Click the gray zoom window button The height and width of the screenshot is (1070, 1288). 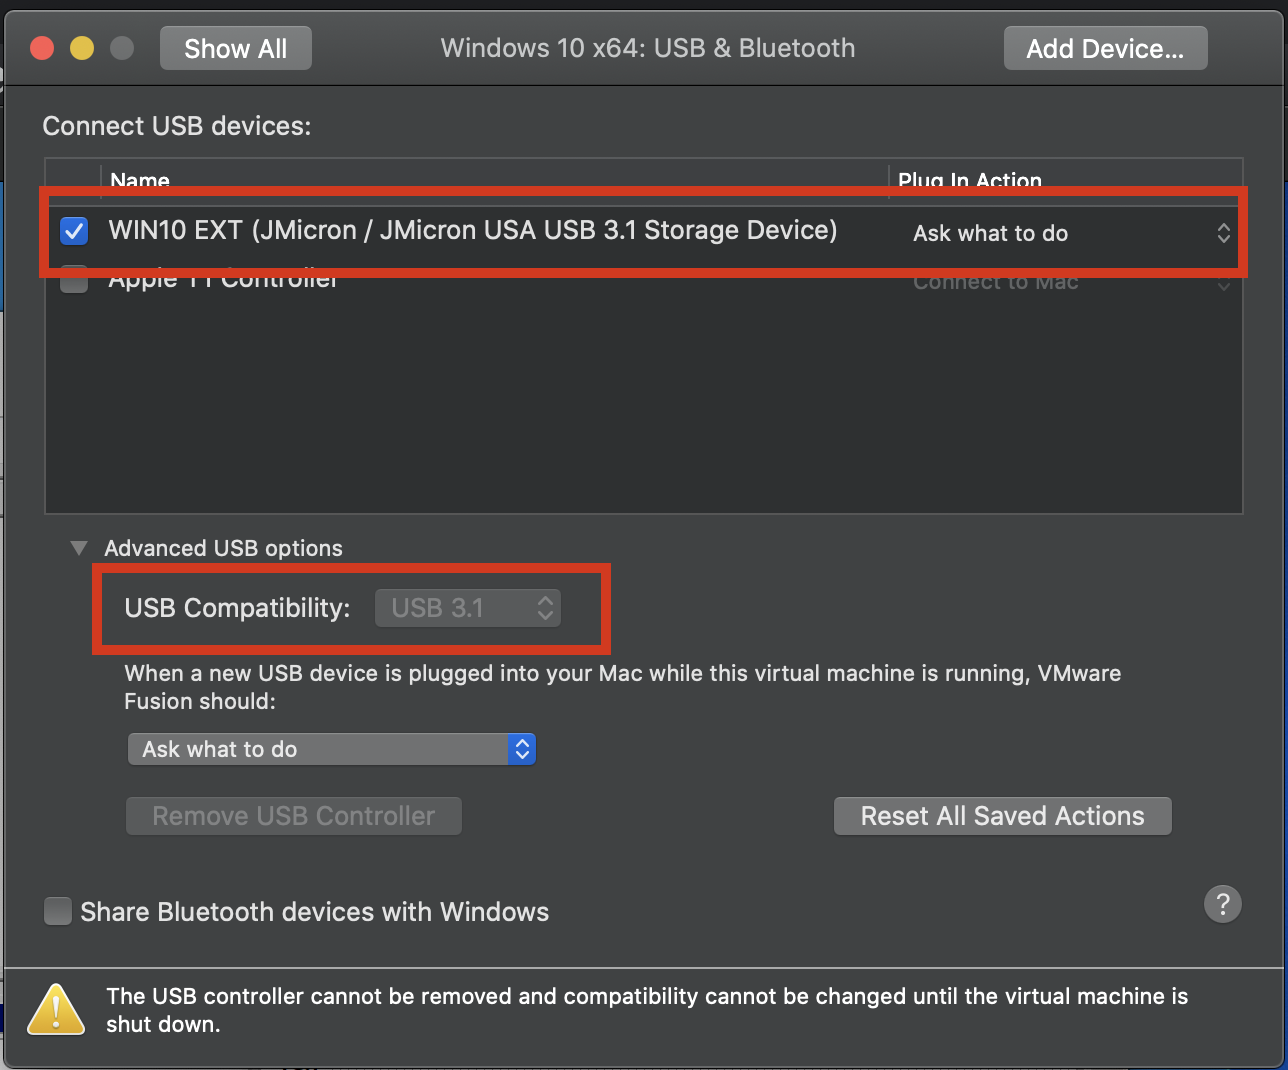122,48
